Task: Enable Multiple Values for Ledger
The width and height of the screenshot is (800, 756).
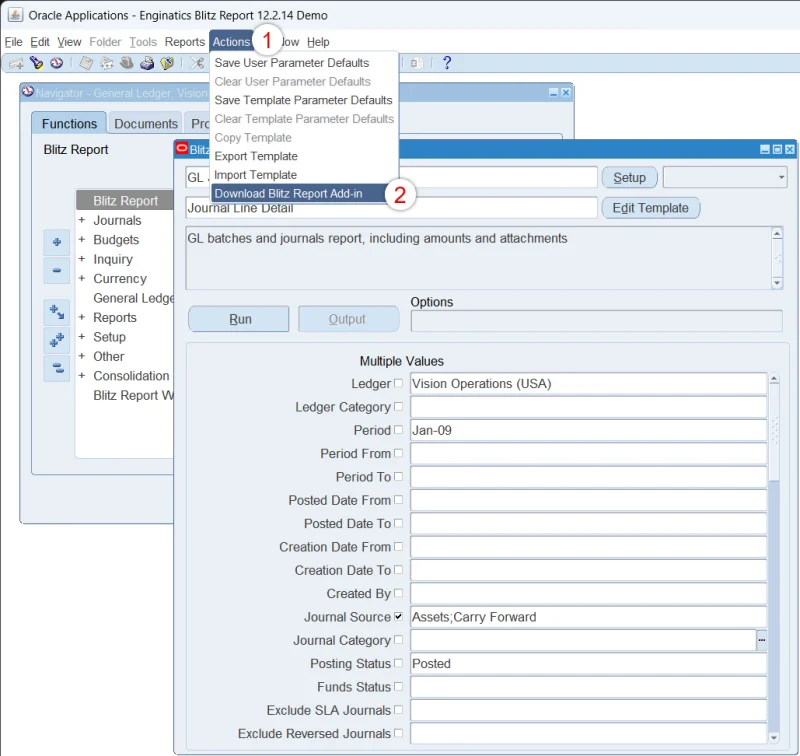Action: [x=398, y=383]
